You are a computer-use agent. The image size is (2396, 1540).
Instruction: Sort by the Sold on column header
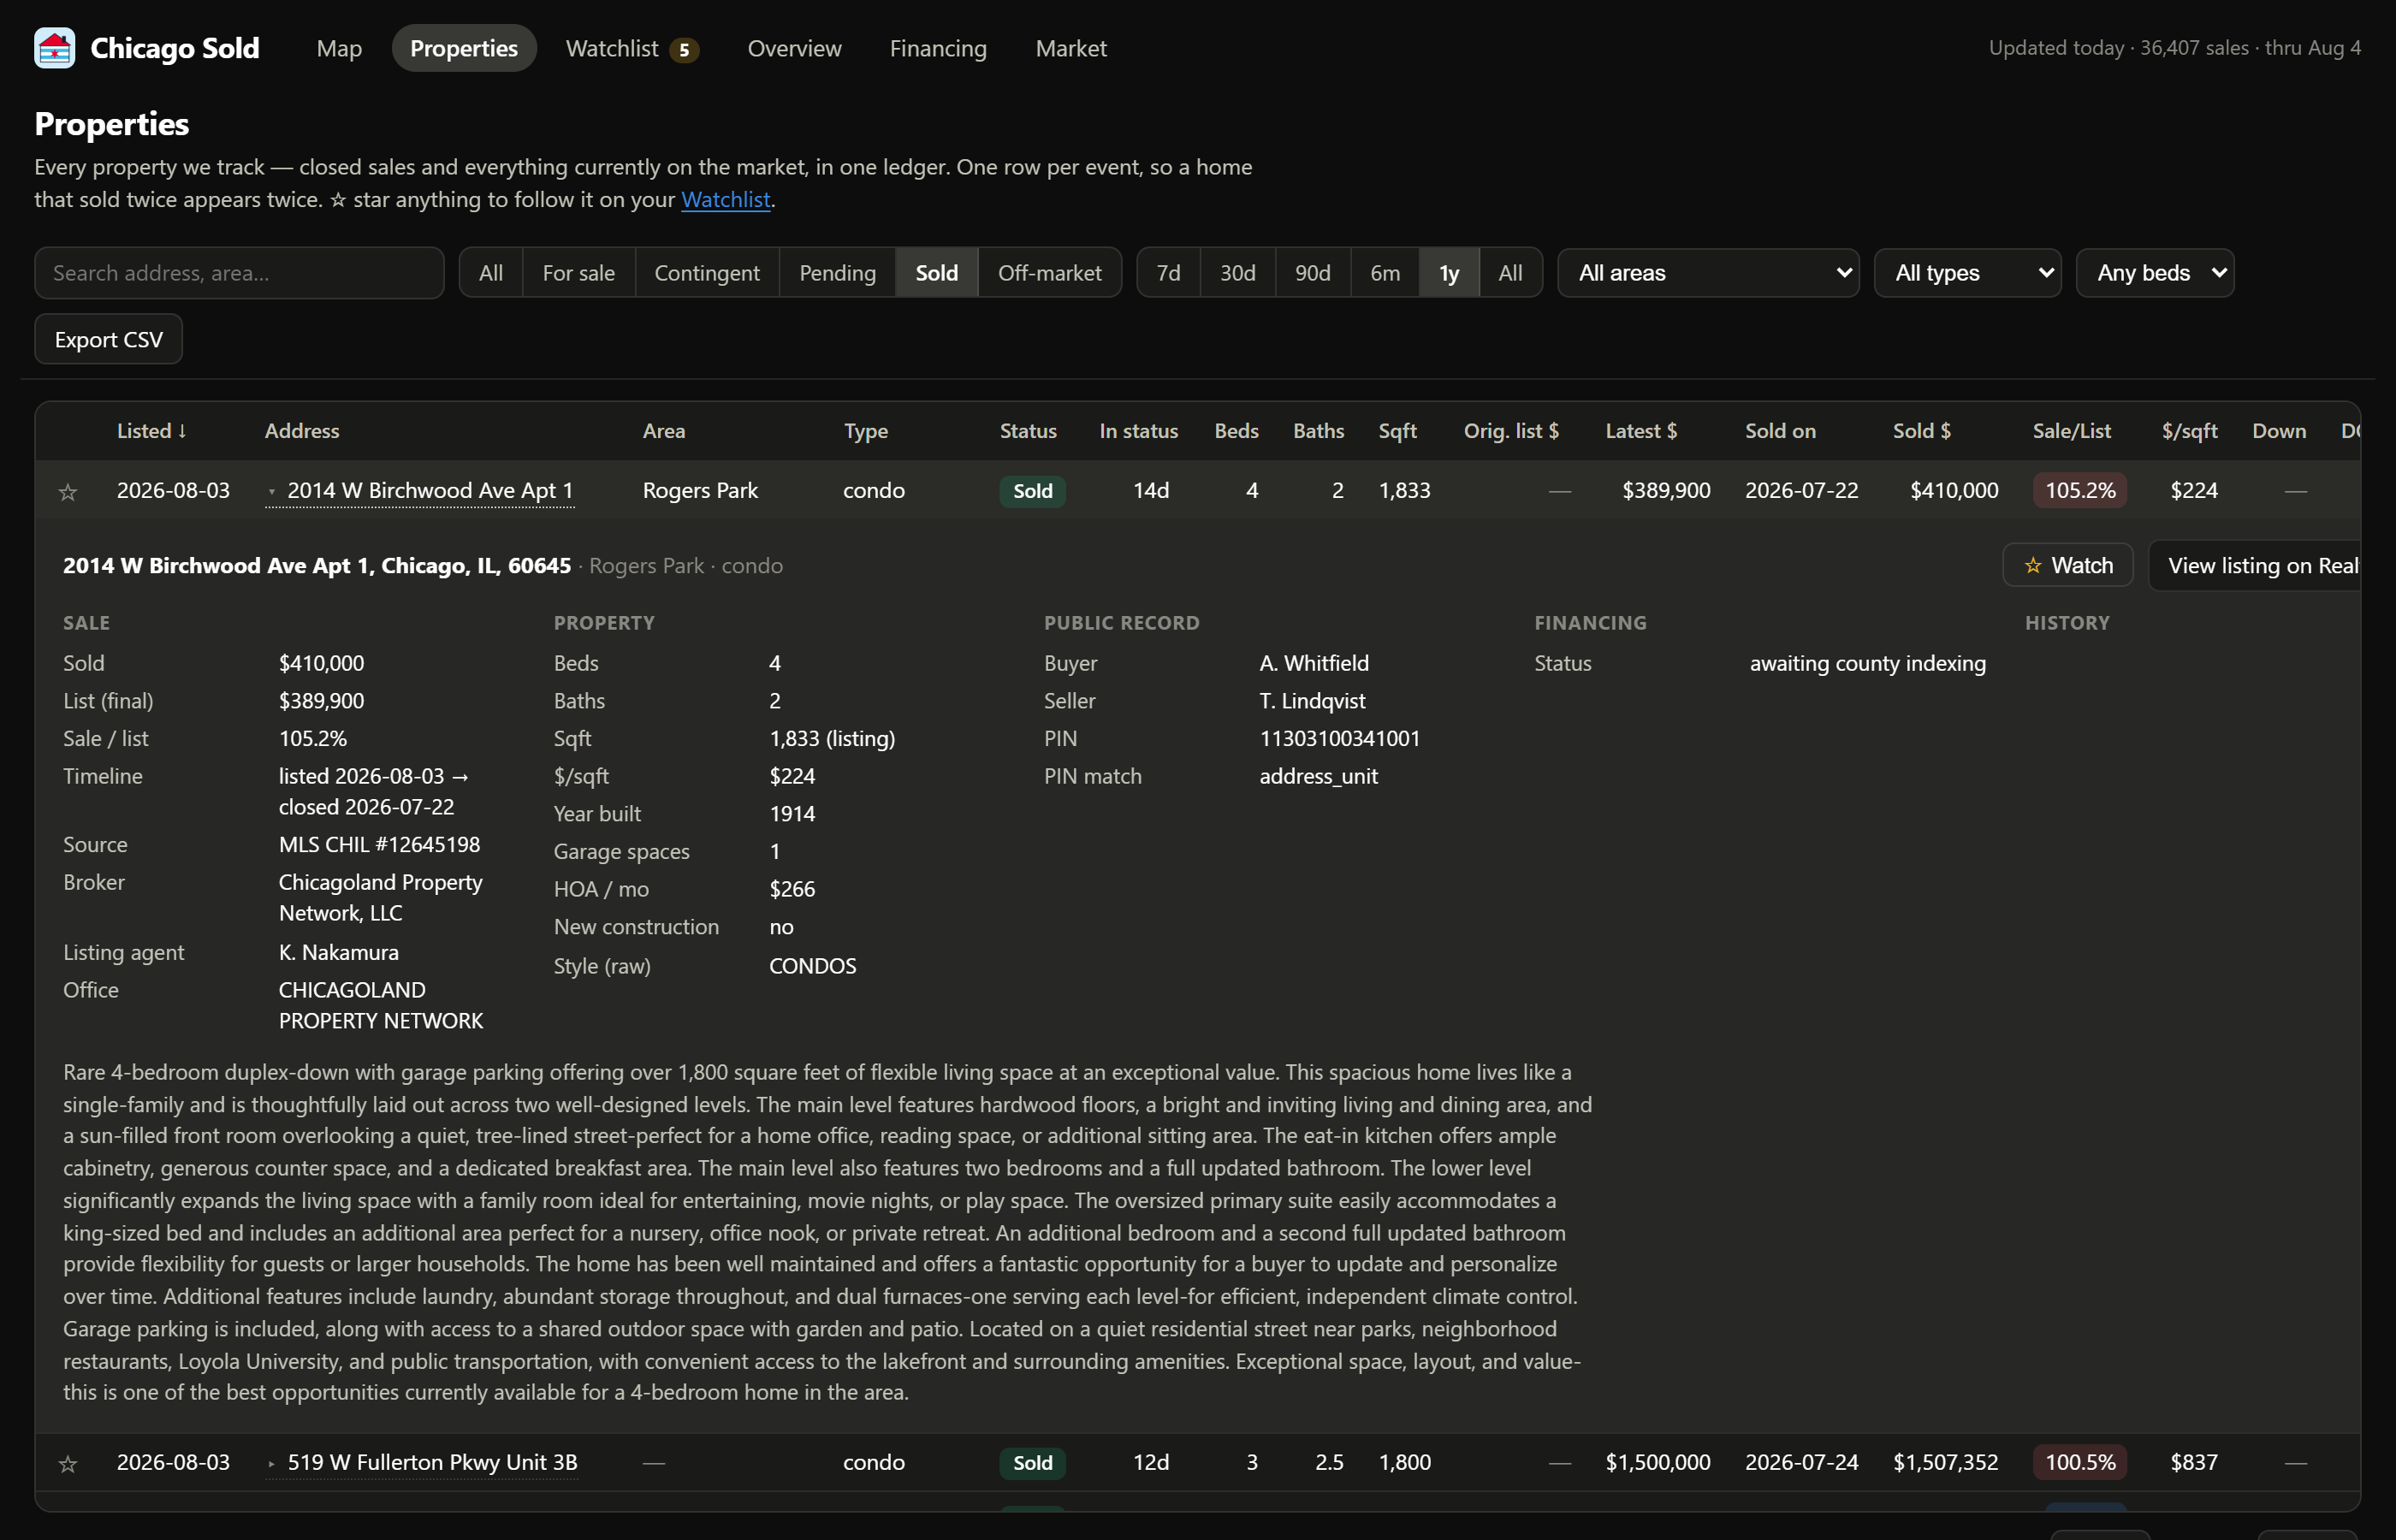coord(1780,431)
